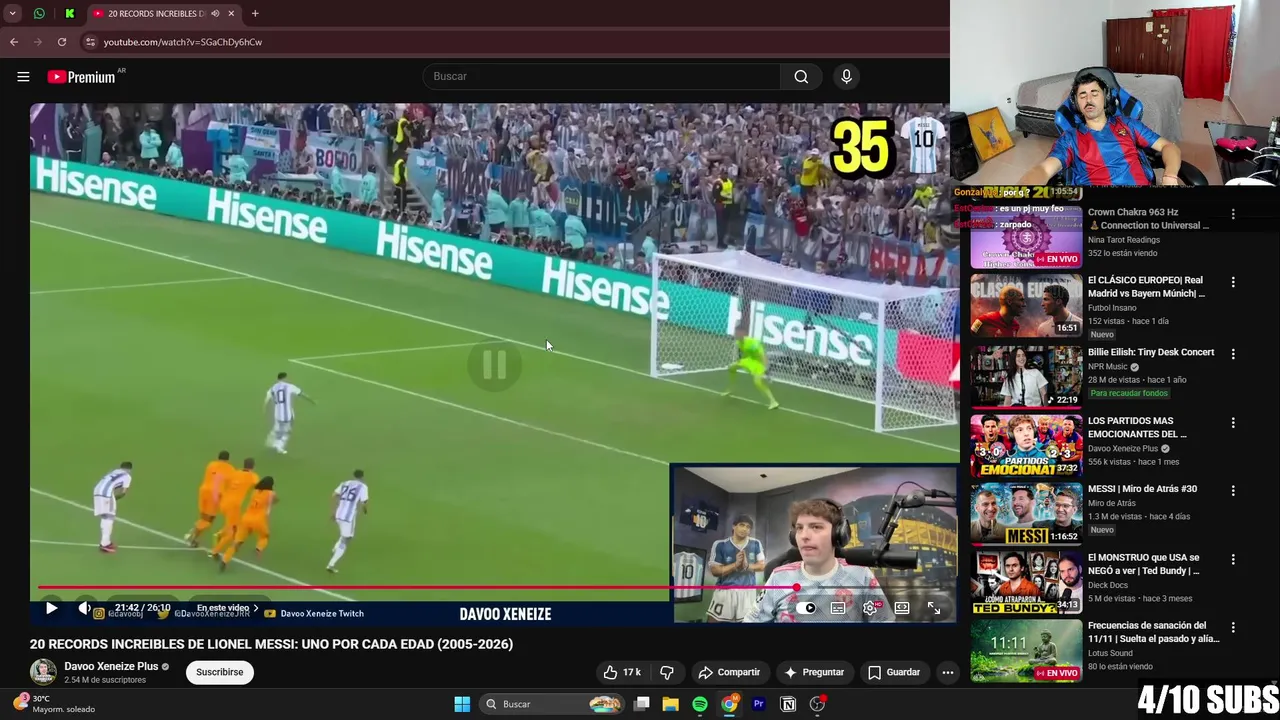
Task: Open Premiere Pro from taskbar
Action: pos(759,704)
